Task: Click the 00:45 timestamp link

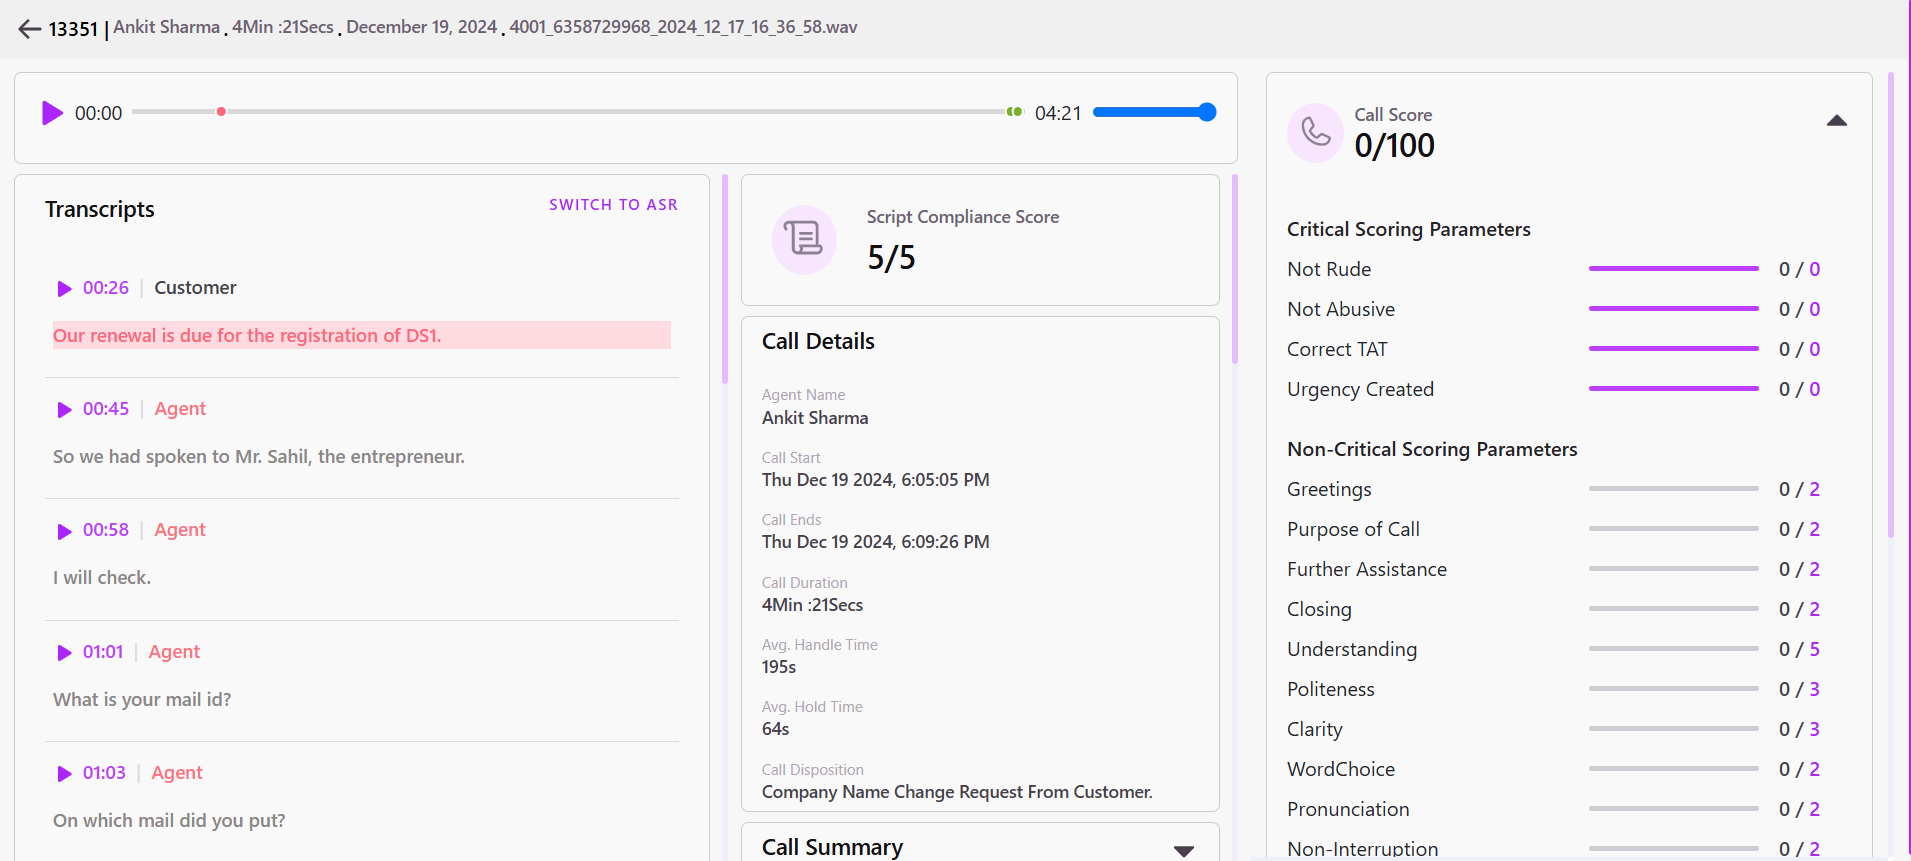Action: (106, 409)
